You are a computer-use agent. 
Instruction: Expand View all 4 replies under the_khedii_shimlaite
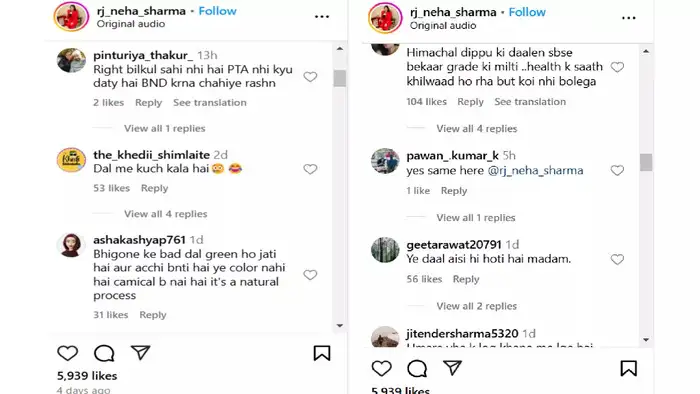[166, 214]
